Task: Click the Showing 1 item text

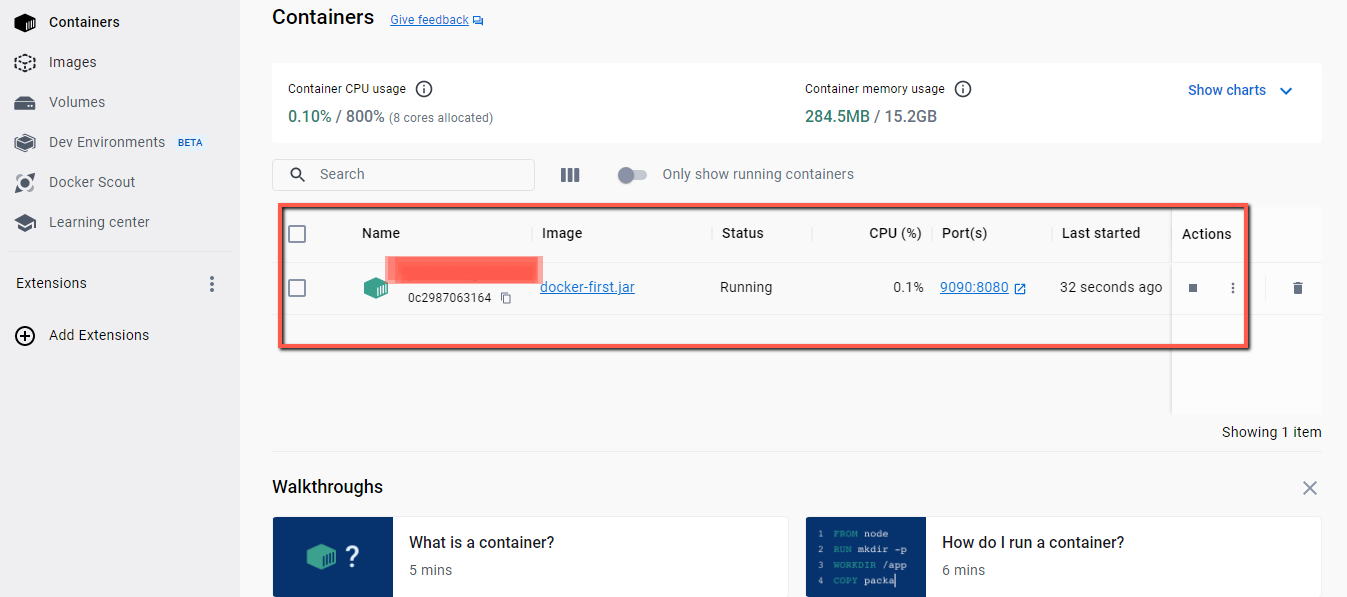Action: point(1271,432)
